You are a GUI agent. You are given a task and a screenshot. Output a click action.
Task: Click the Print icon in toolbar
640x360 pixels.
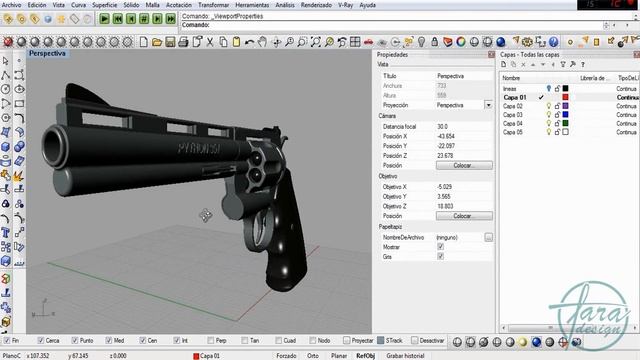coord(183,42)
